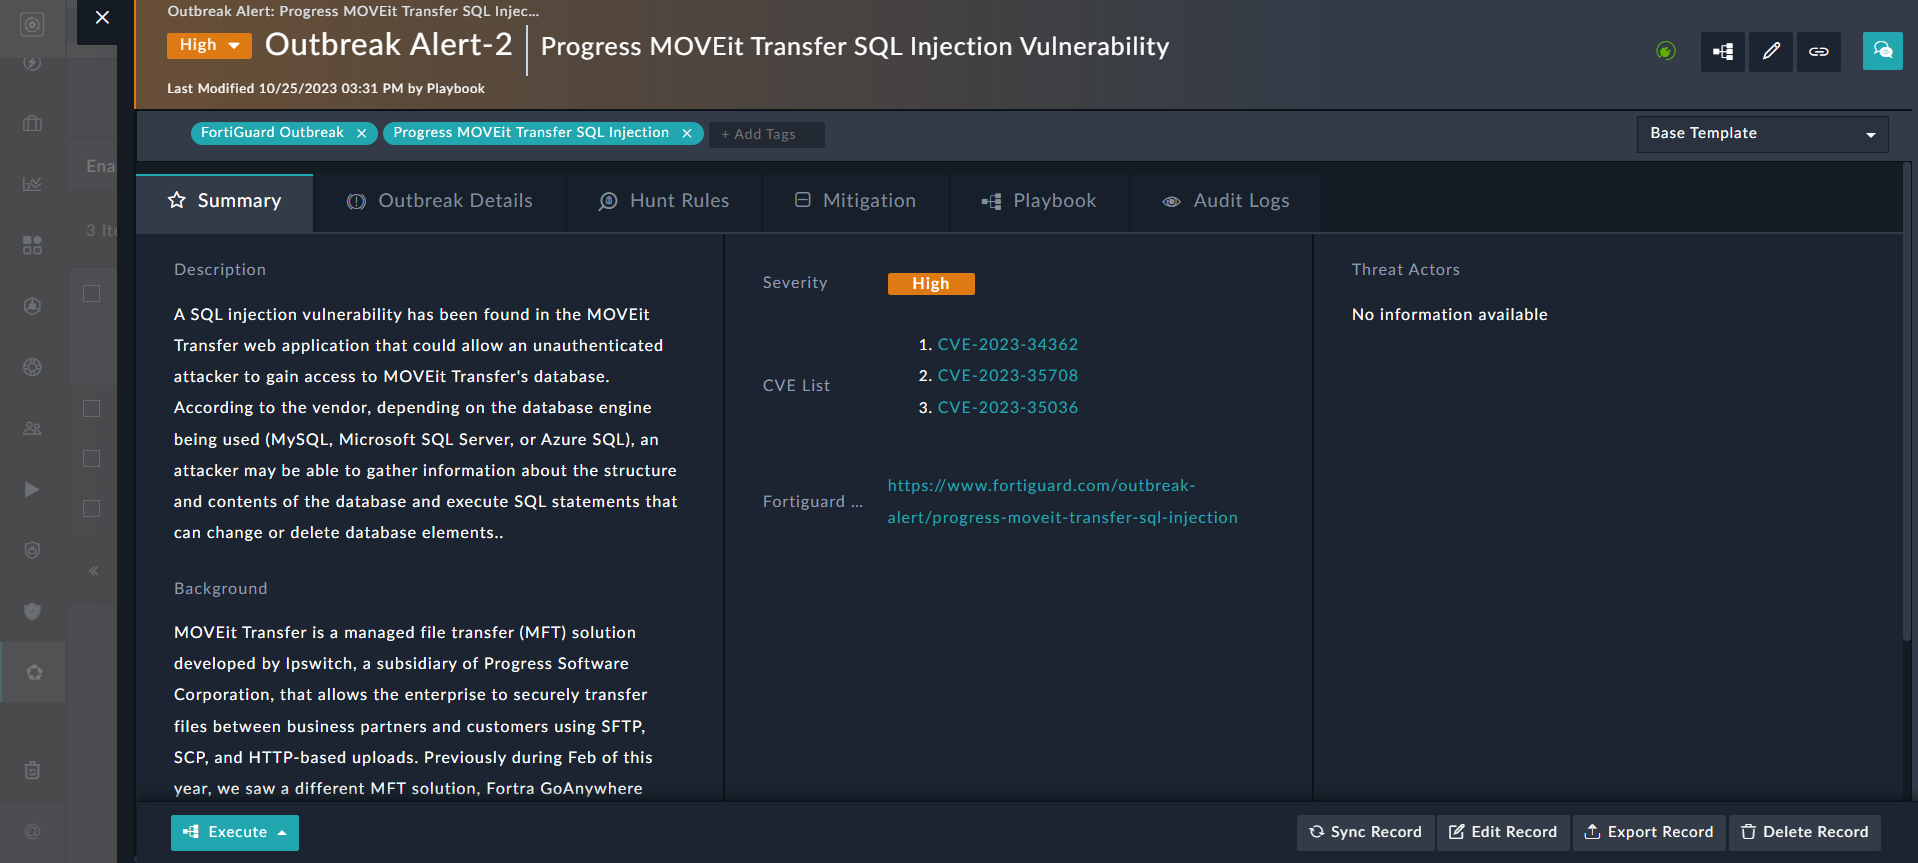
Task: Open the briefcase sidebar icon
Action: (32, 123)
